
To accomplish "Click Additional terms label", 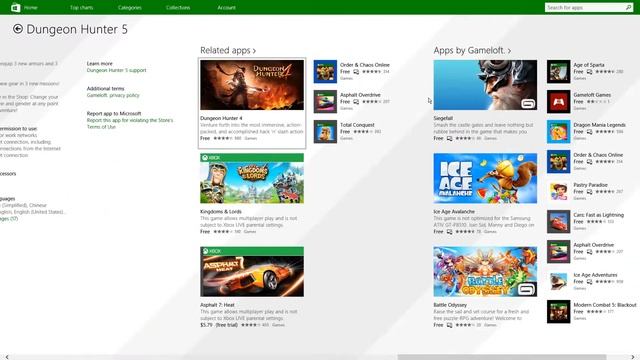I will pyautogui.click(x=105, y=88).
